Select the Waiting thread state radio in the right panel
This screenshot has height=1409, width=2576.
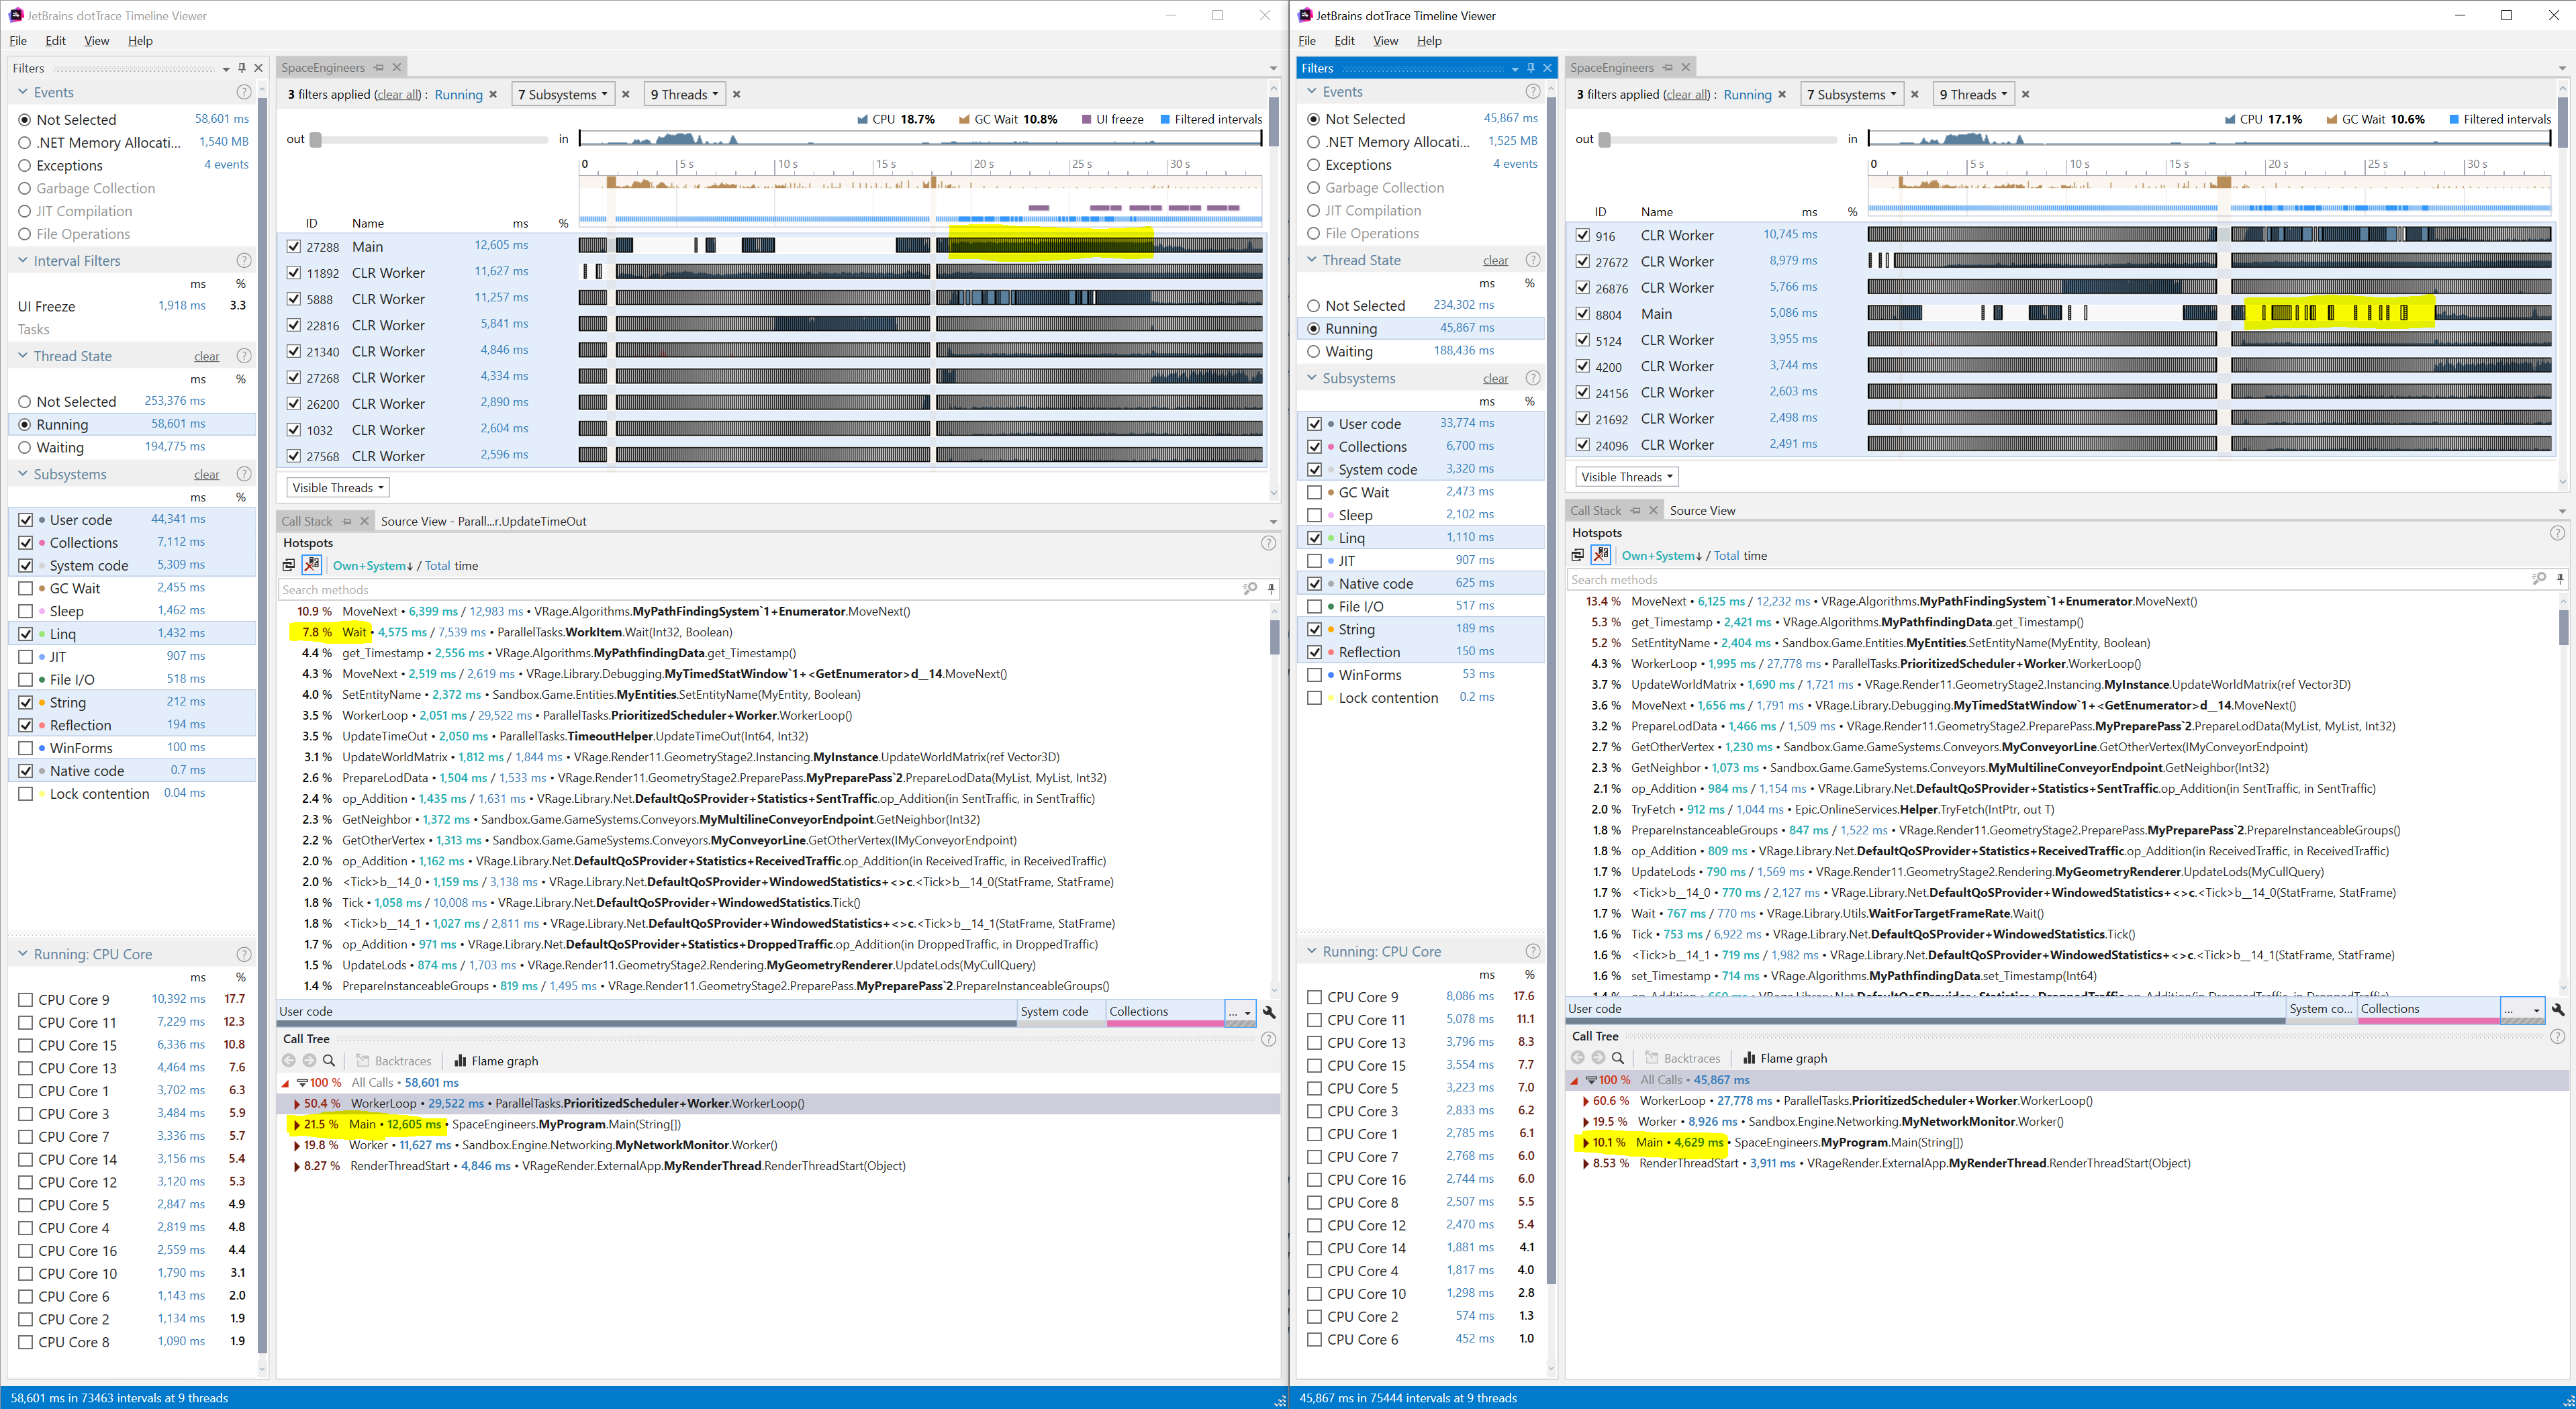tap(1314, 351)
